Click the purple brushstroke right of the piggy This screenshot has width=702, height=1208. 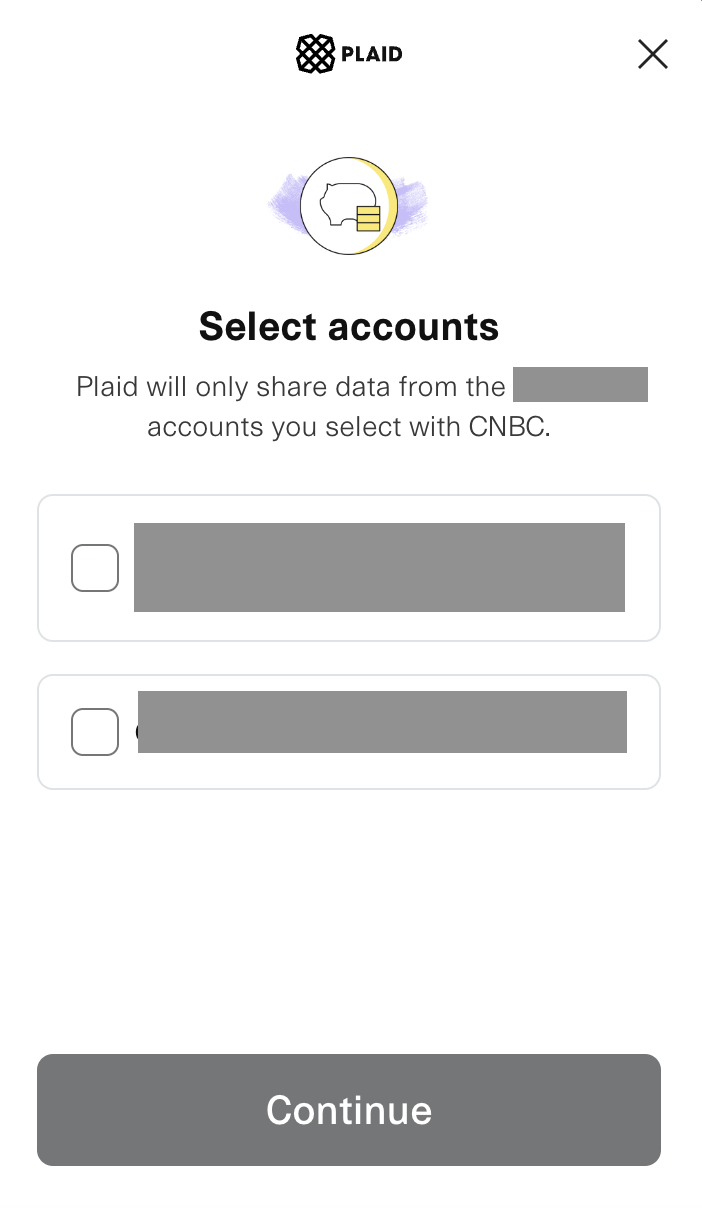412,203
